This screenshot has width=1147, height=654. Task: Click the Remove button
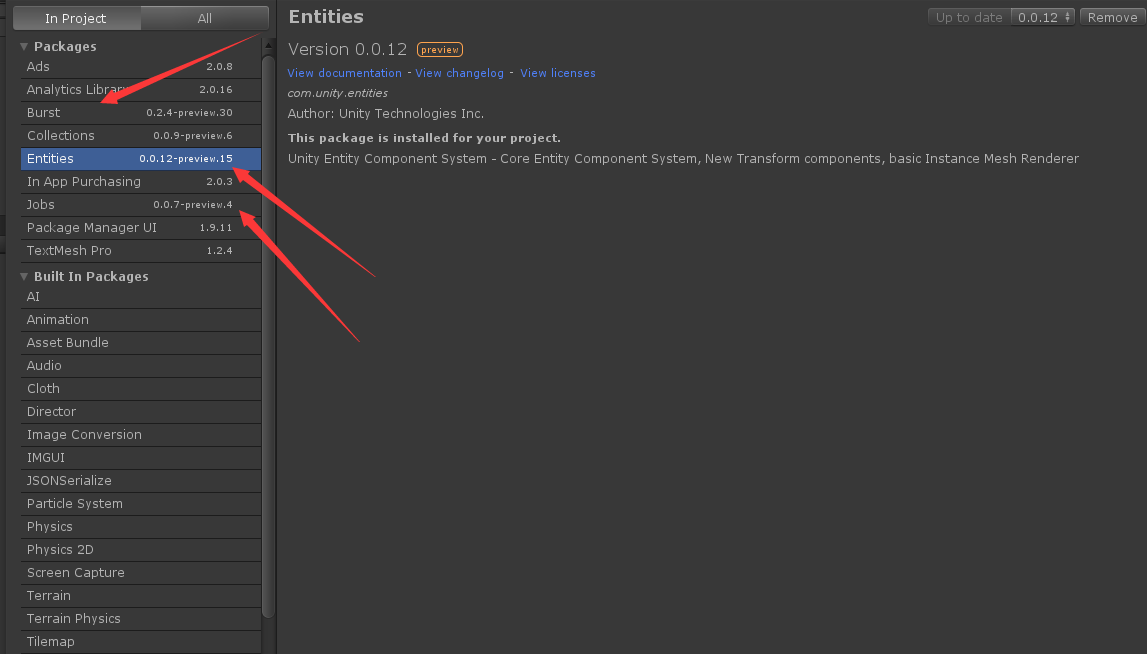pos(1112,18)
